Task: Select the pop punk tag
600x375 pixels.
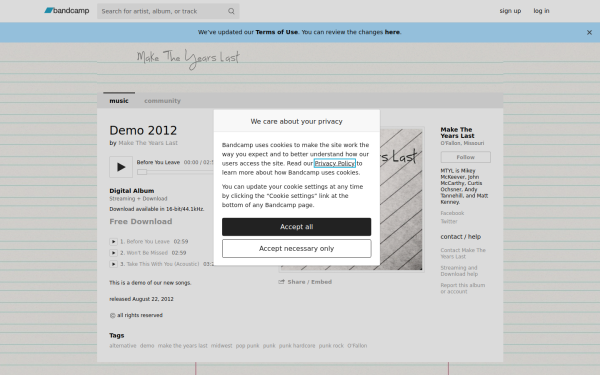Action: pyautogui.click(x=247, y=346)
